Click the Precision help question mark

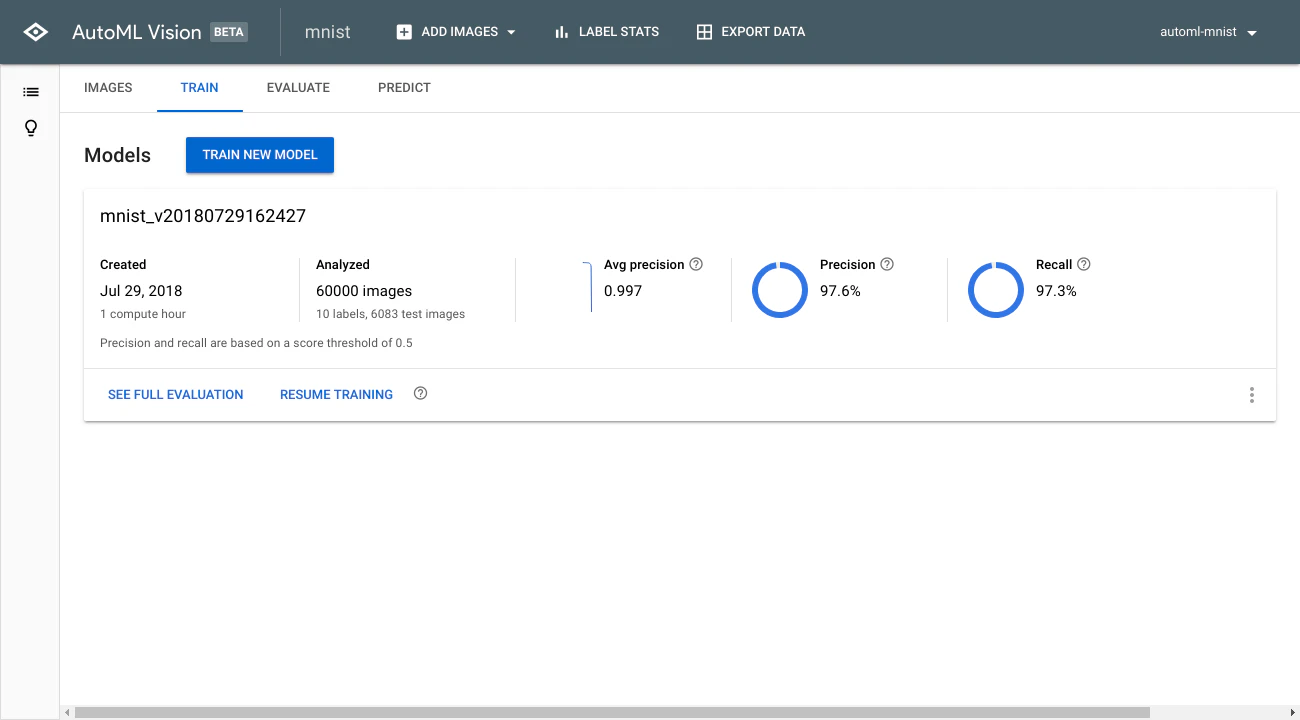pos(887,264)
